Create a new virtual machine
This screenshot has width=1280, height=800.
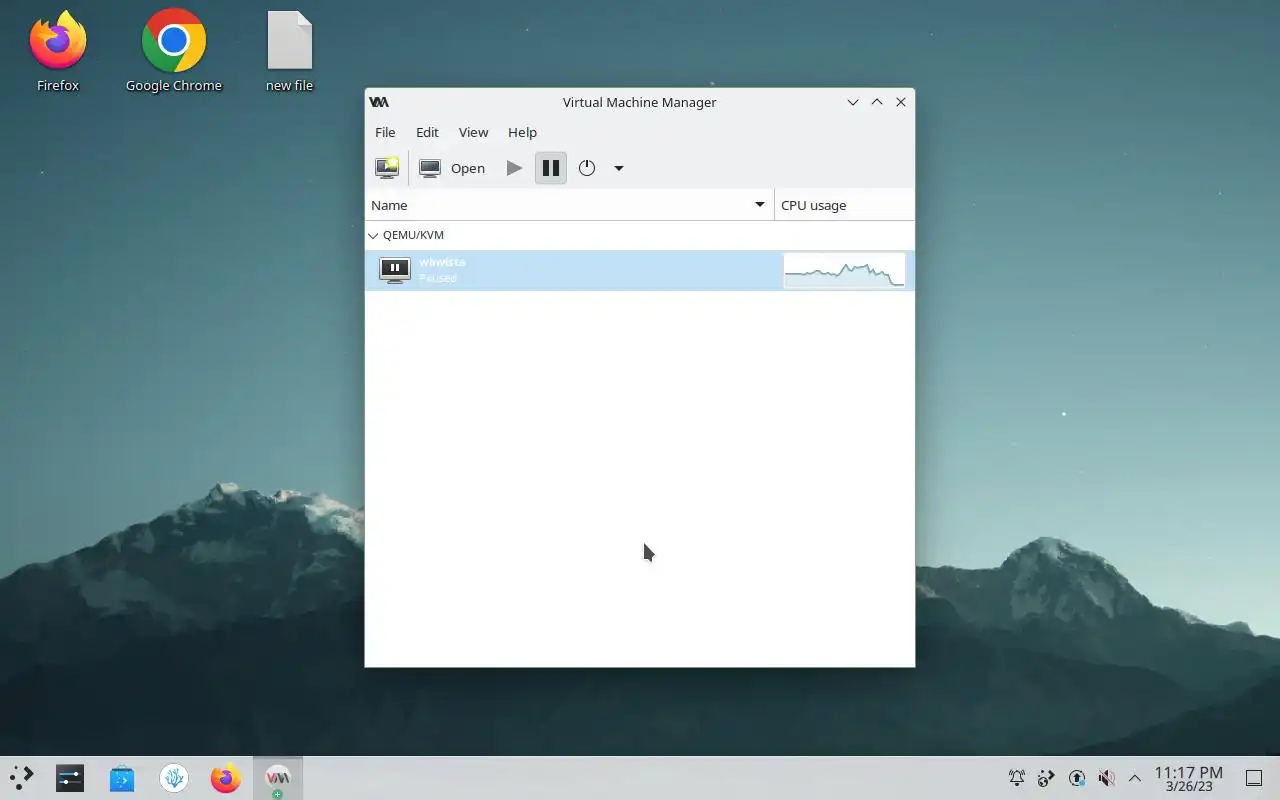point(387,168)
